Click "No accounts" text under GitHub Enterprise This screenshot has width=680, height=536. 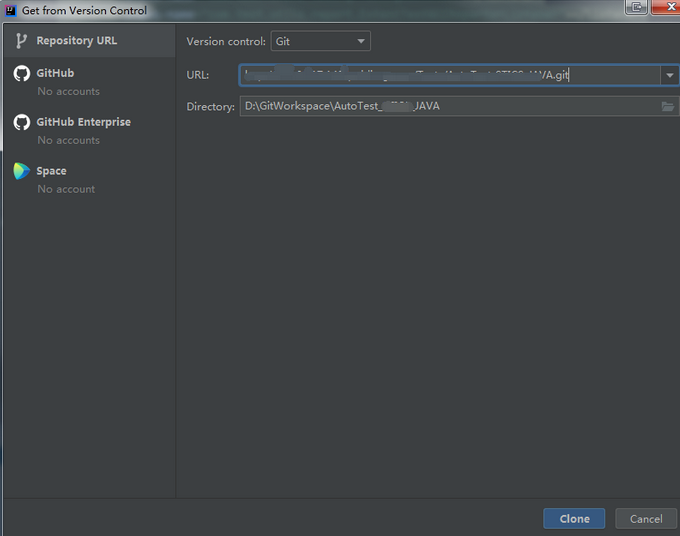[68, 140]
